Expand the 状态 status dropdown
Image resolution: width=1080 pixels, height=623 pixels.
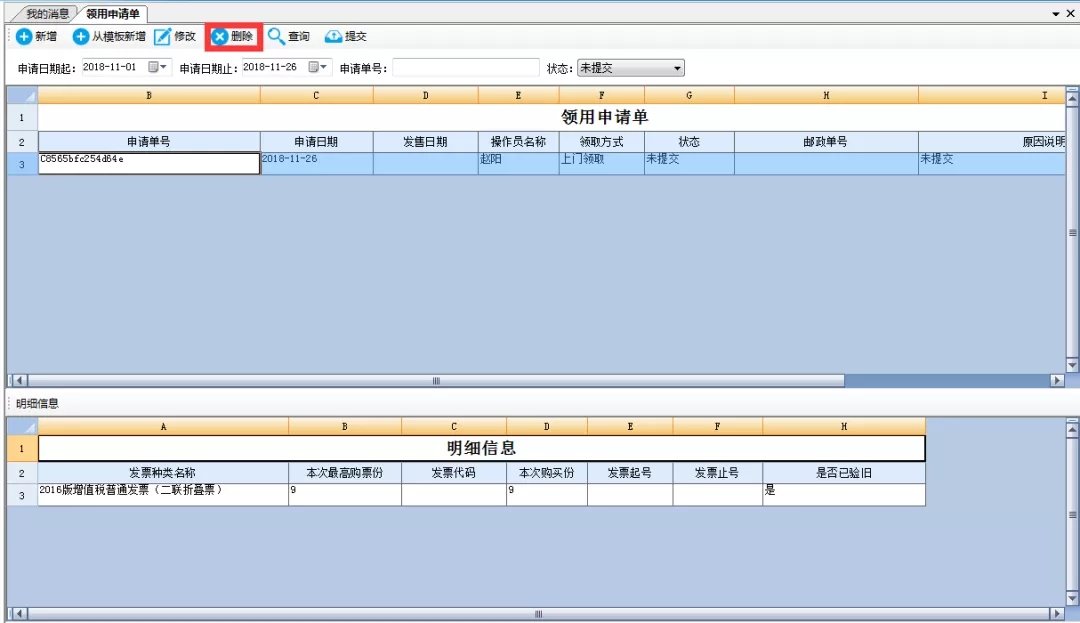tap(677, 68)
